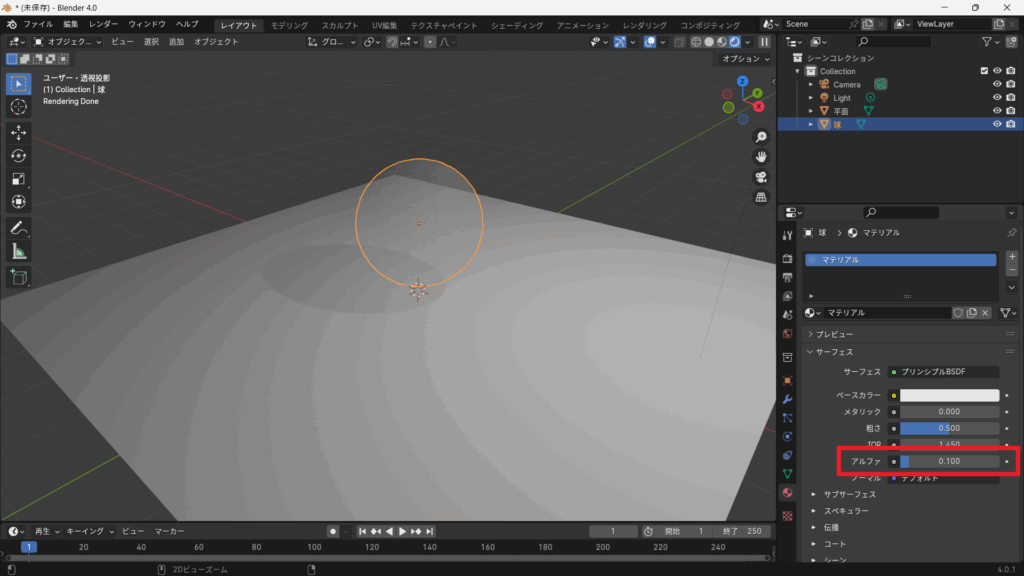Open the オプション dropdown in the viewport
The height and width of the screenshot is (576, 1024).
tap(745, 59)
